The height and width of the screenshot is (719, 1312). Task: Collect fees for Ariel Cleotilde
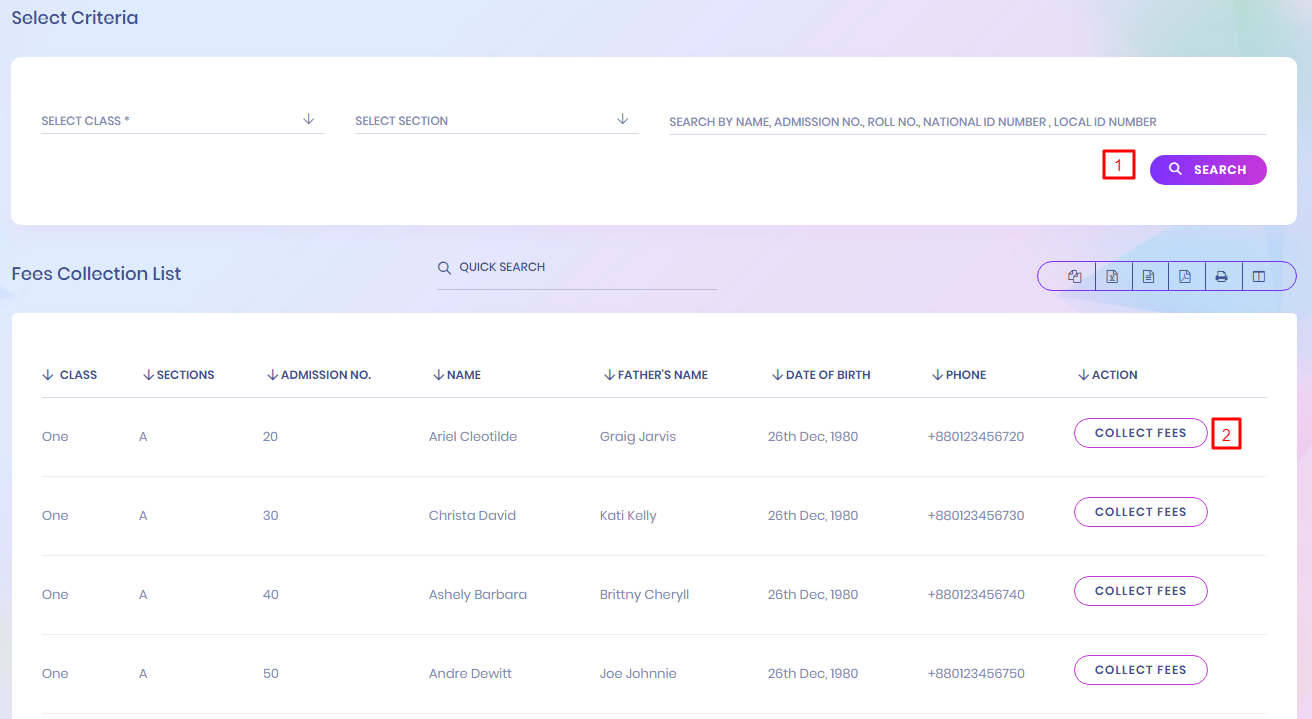tap(1140, 433)
